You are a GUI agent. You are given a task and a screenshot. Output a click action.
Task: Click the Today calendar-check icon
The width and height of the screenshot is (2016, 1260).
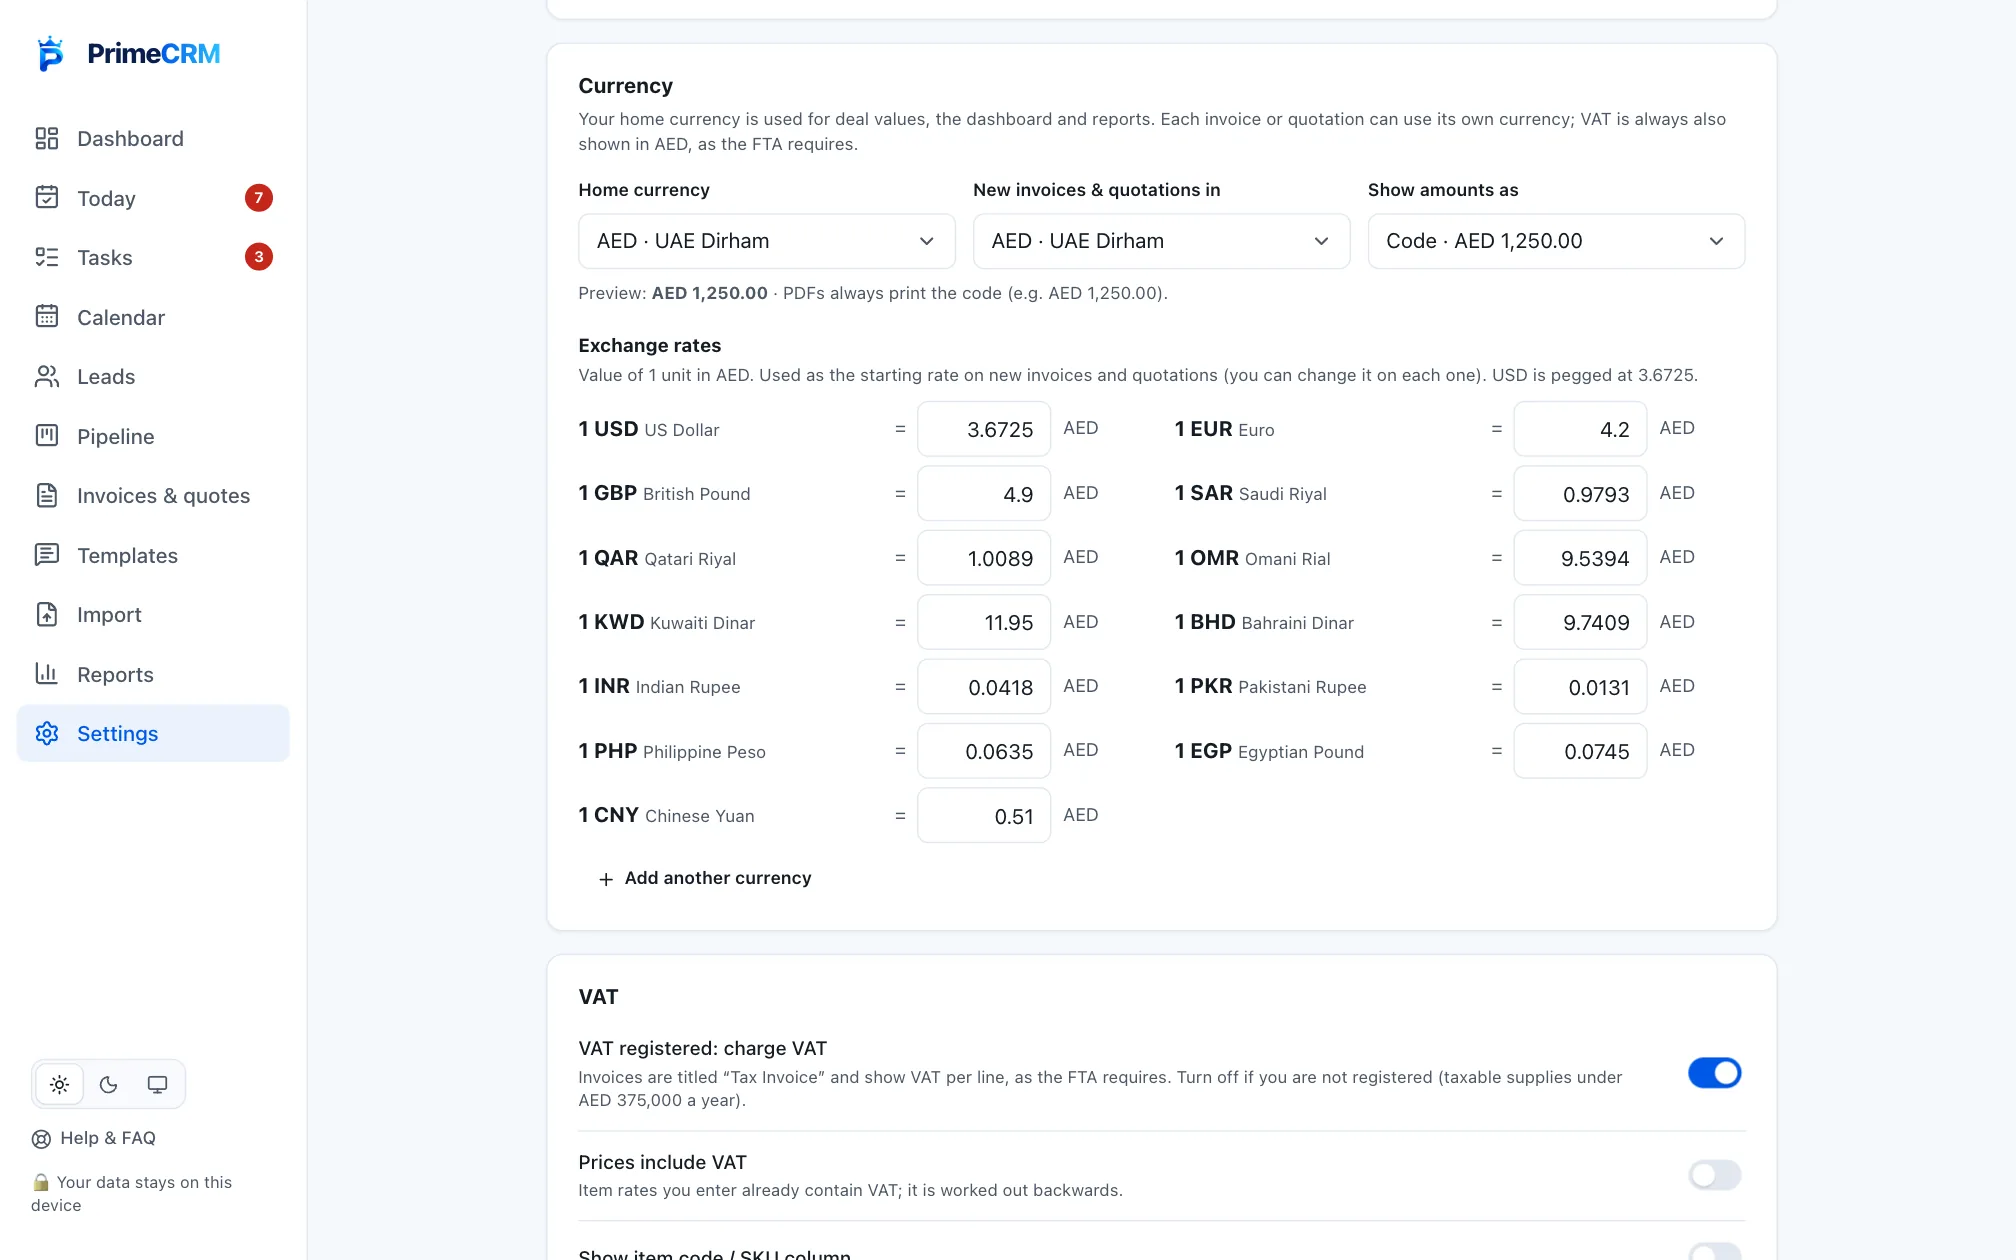[47, 197]
